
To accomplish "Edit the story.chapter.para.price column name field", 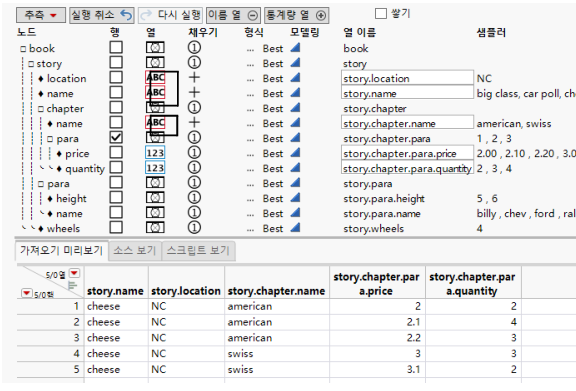I will pos(407,153).
